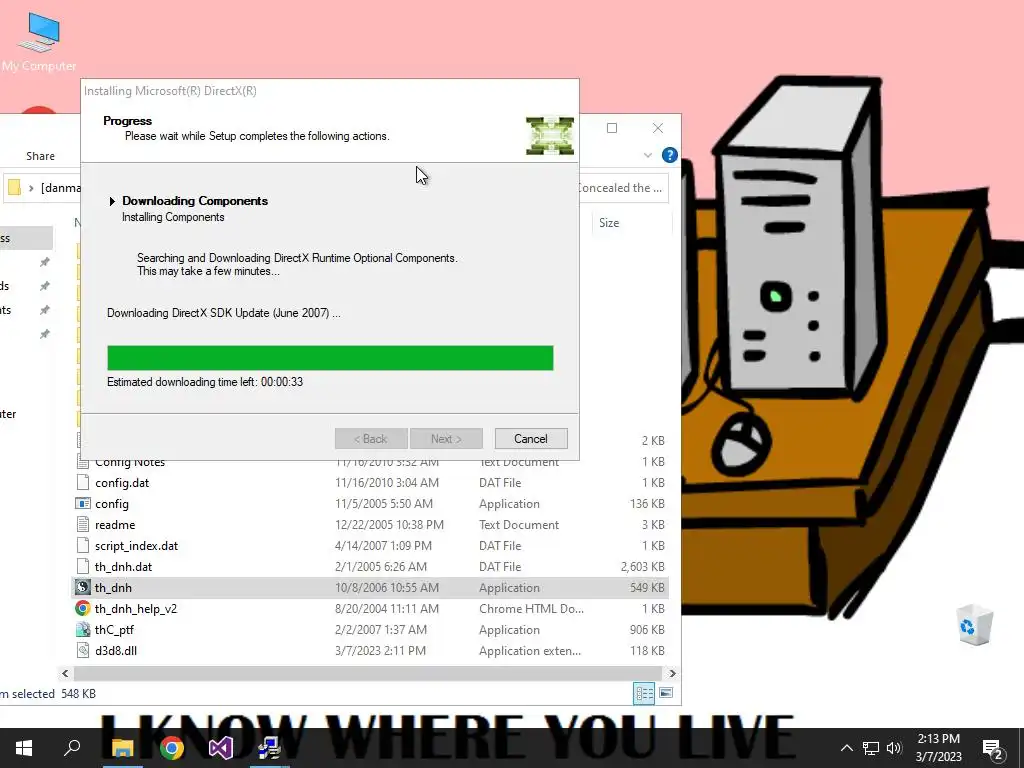Image resolution: width=1024 pixels, height=768 pixels.
Task: Click the 549 KB size cell
Action: coord(647,588)
